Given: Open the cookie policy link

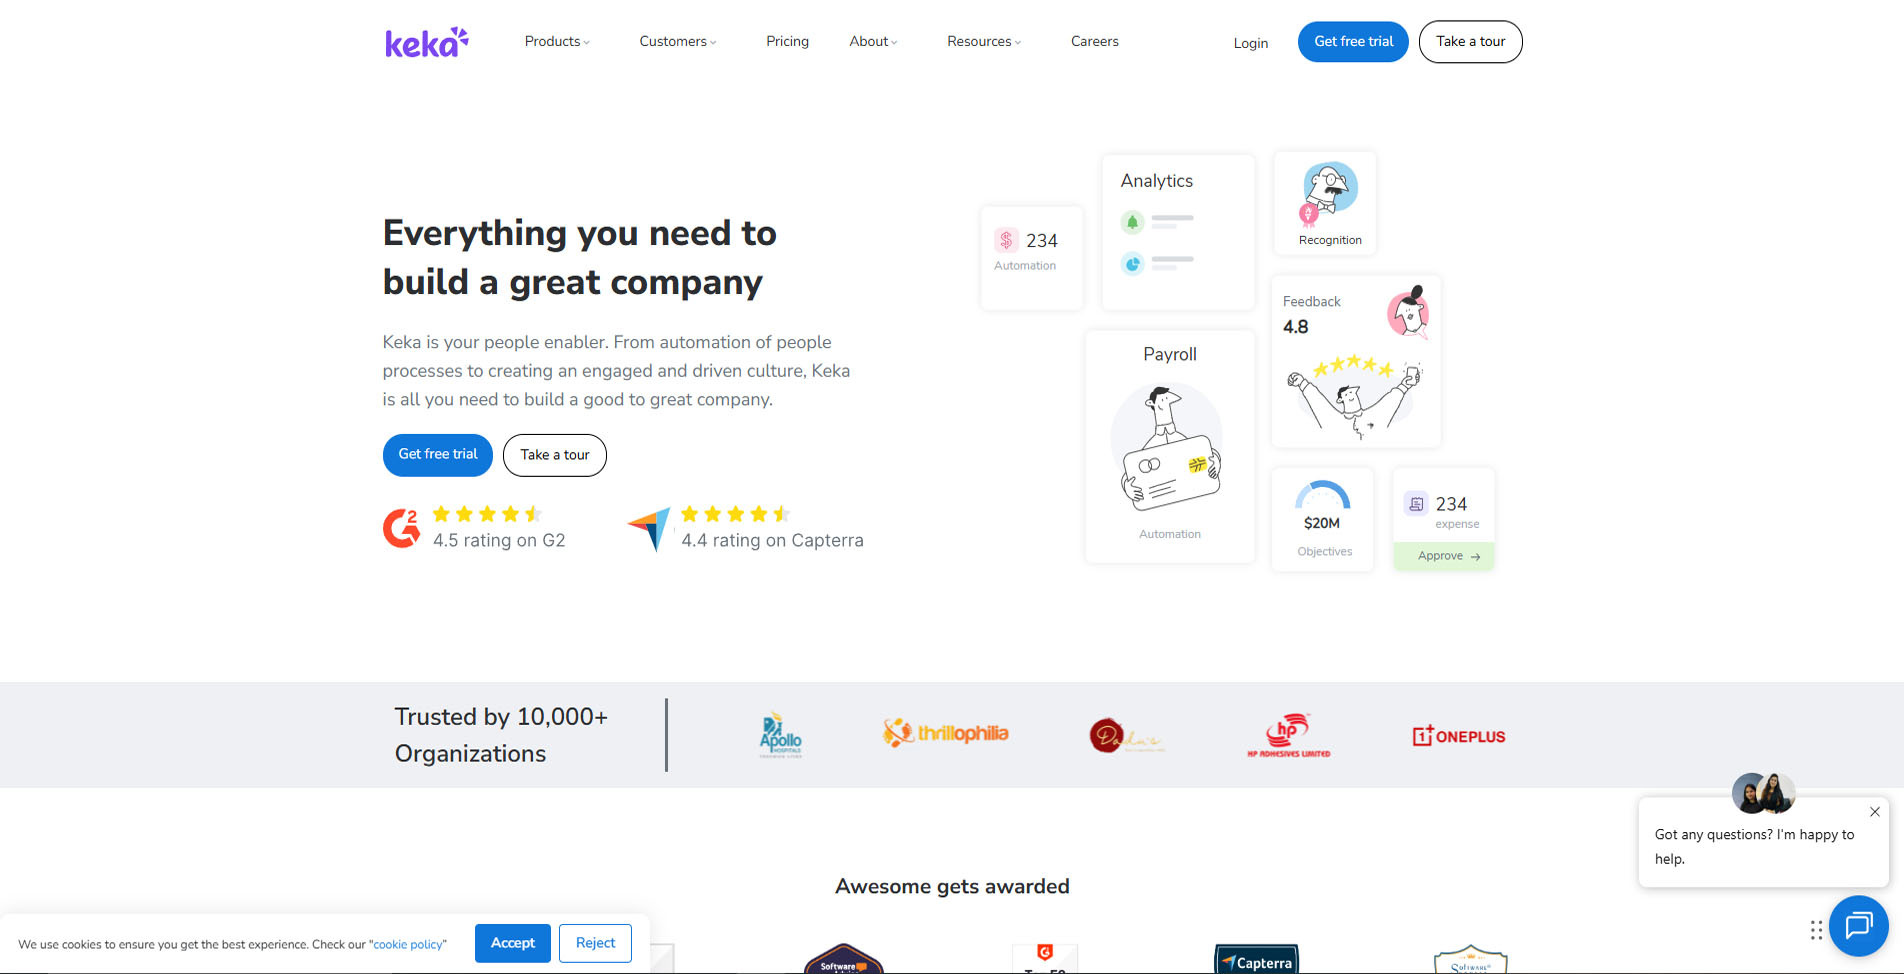Looking at the screenshot, I should click(408, 945).
